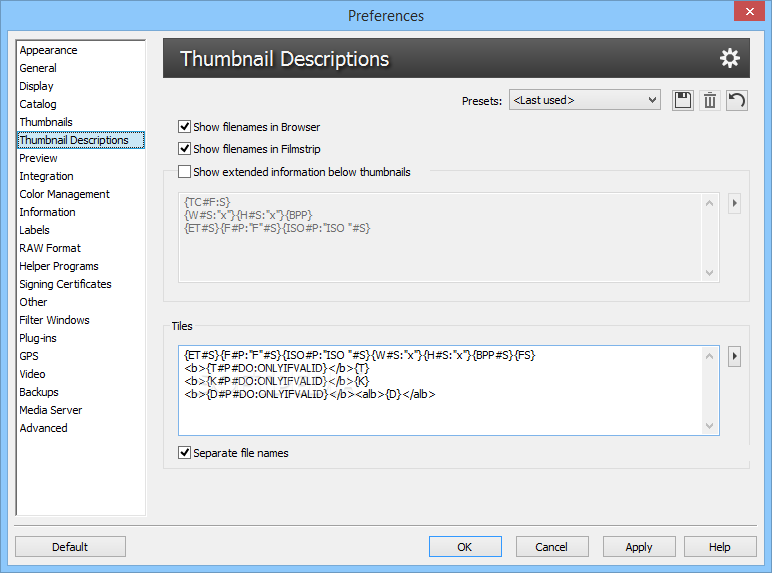
Task: Open the Presets Last used dropdown
Action: tap(584, 100)
